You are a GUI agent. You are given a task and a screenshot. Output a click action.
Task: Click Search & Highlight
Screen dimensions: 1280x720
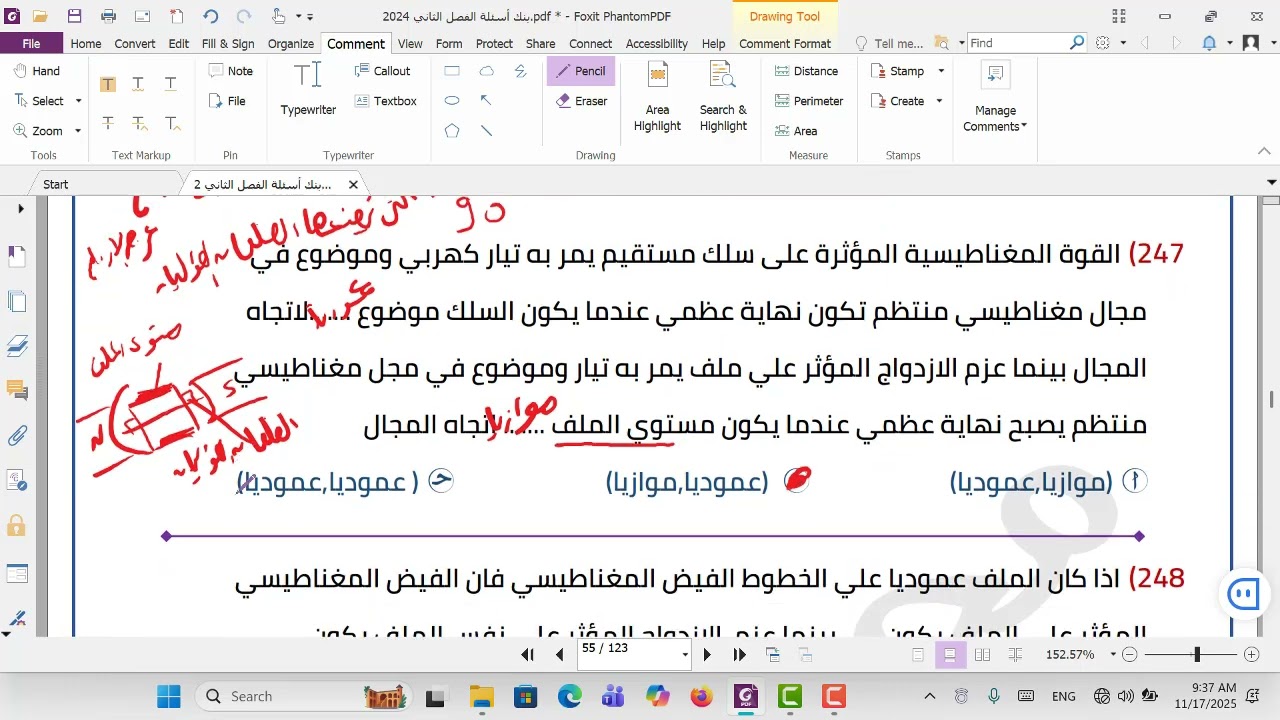tap(723, 96)
